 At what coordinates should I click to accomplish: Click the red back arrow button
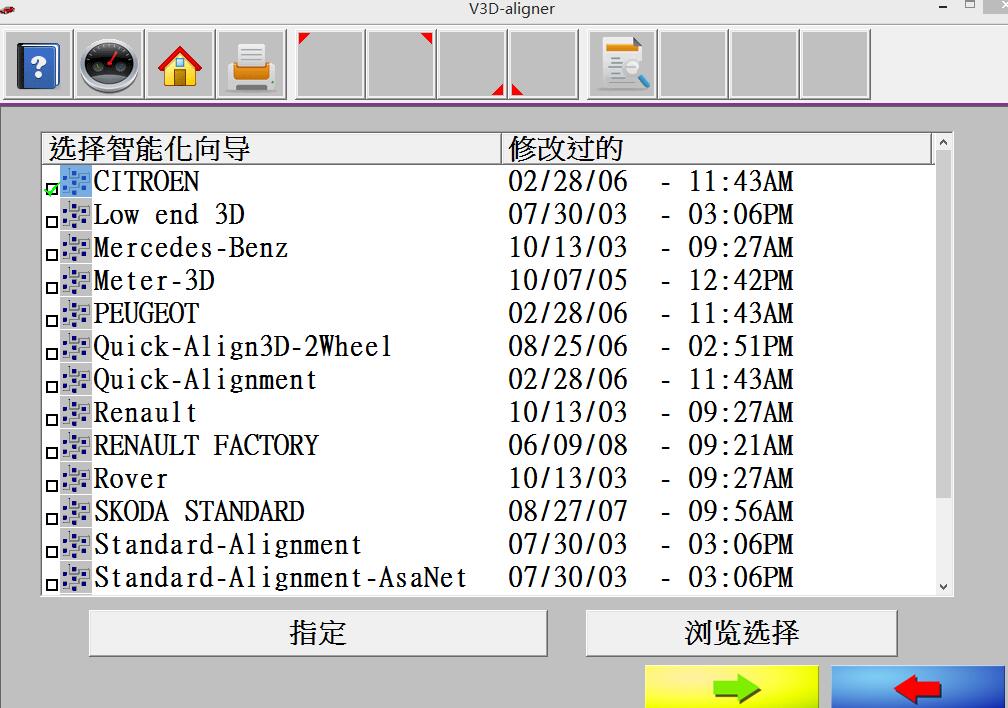[918, 688]
